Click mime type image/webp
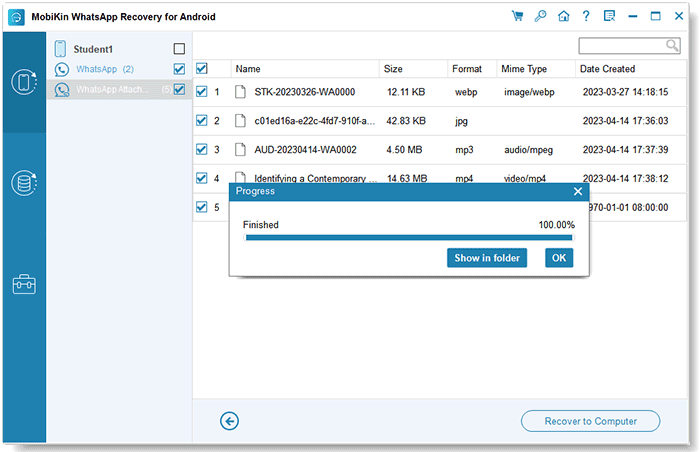The height and width of the screenshot is (452, 700). click(x=529, y=92)
